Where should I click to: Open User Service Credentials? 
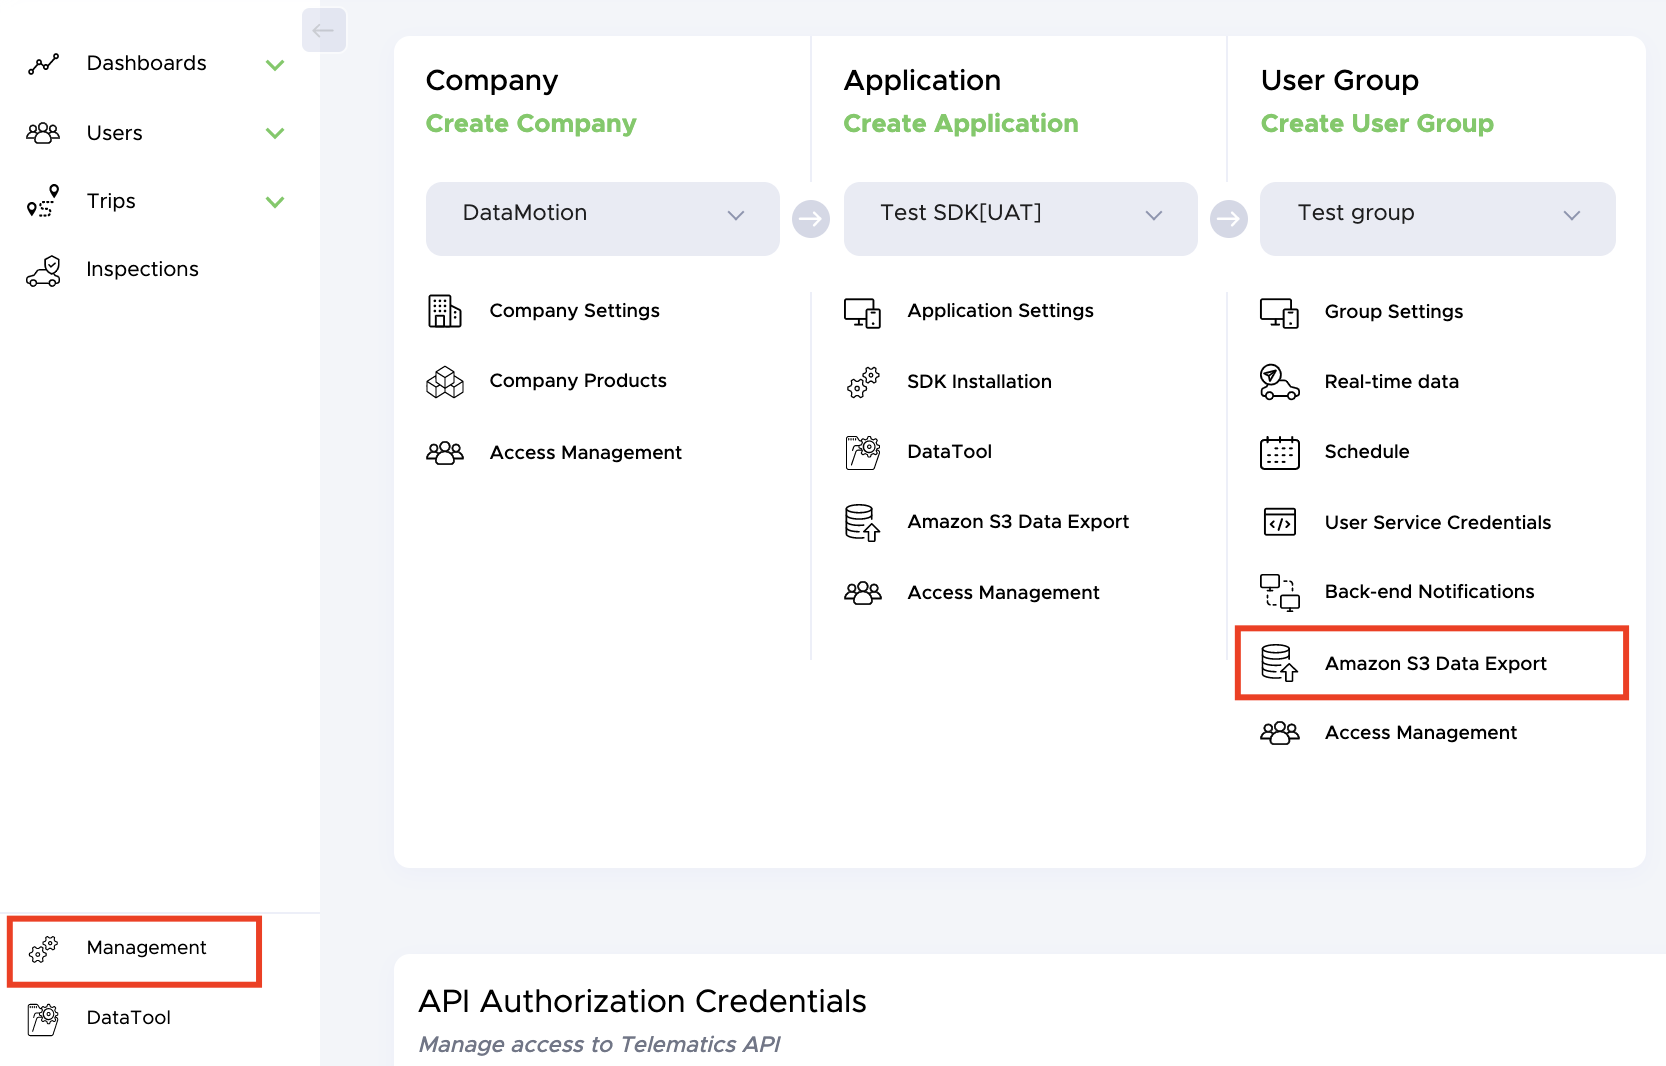coord(1438,522)
